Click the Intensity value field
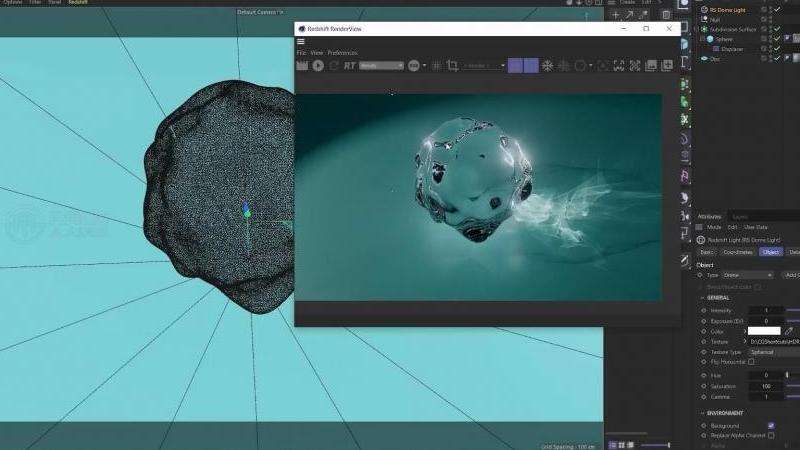 pos(765,310)
